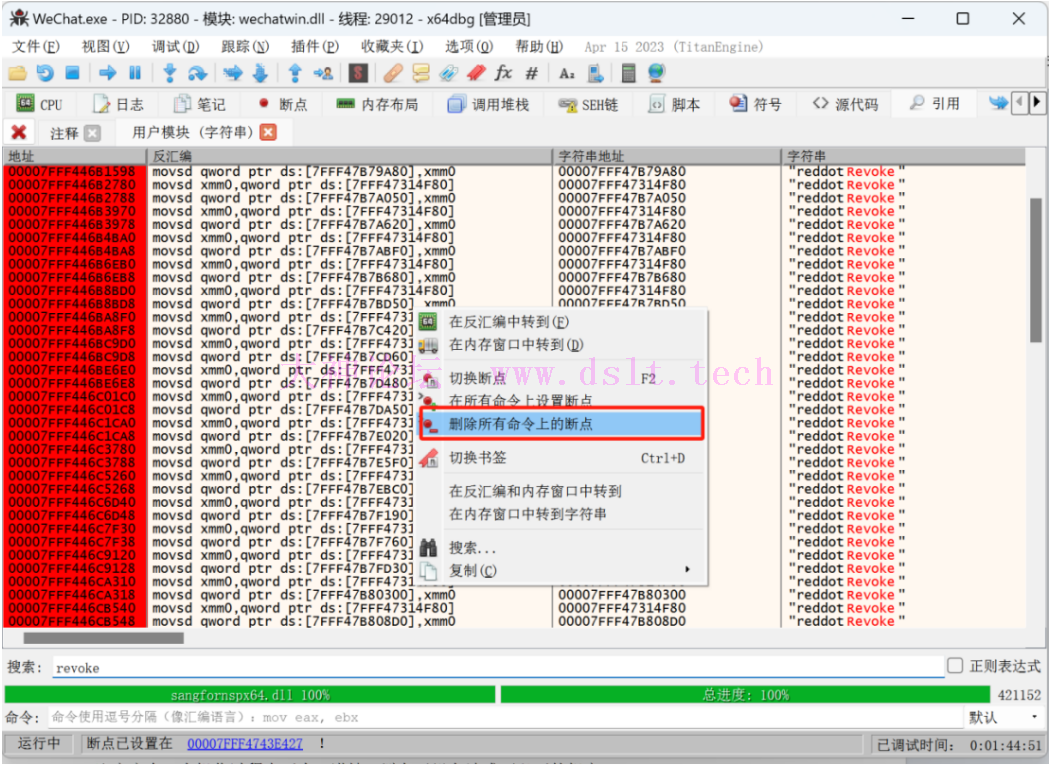The image size is (1052, 772).
Task: Switch to the 笔记 tab
Action: (199, 104)
